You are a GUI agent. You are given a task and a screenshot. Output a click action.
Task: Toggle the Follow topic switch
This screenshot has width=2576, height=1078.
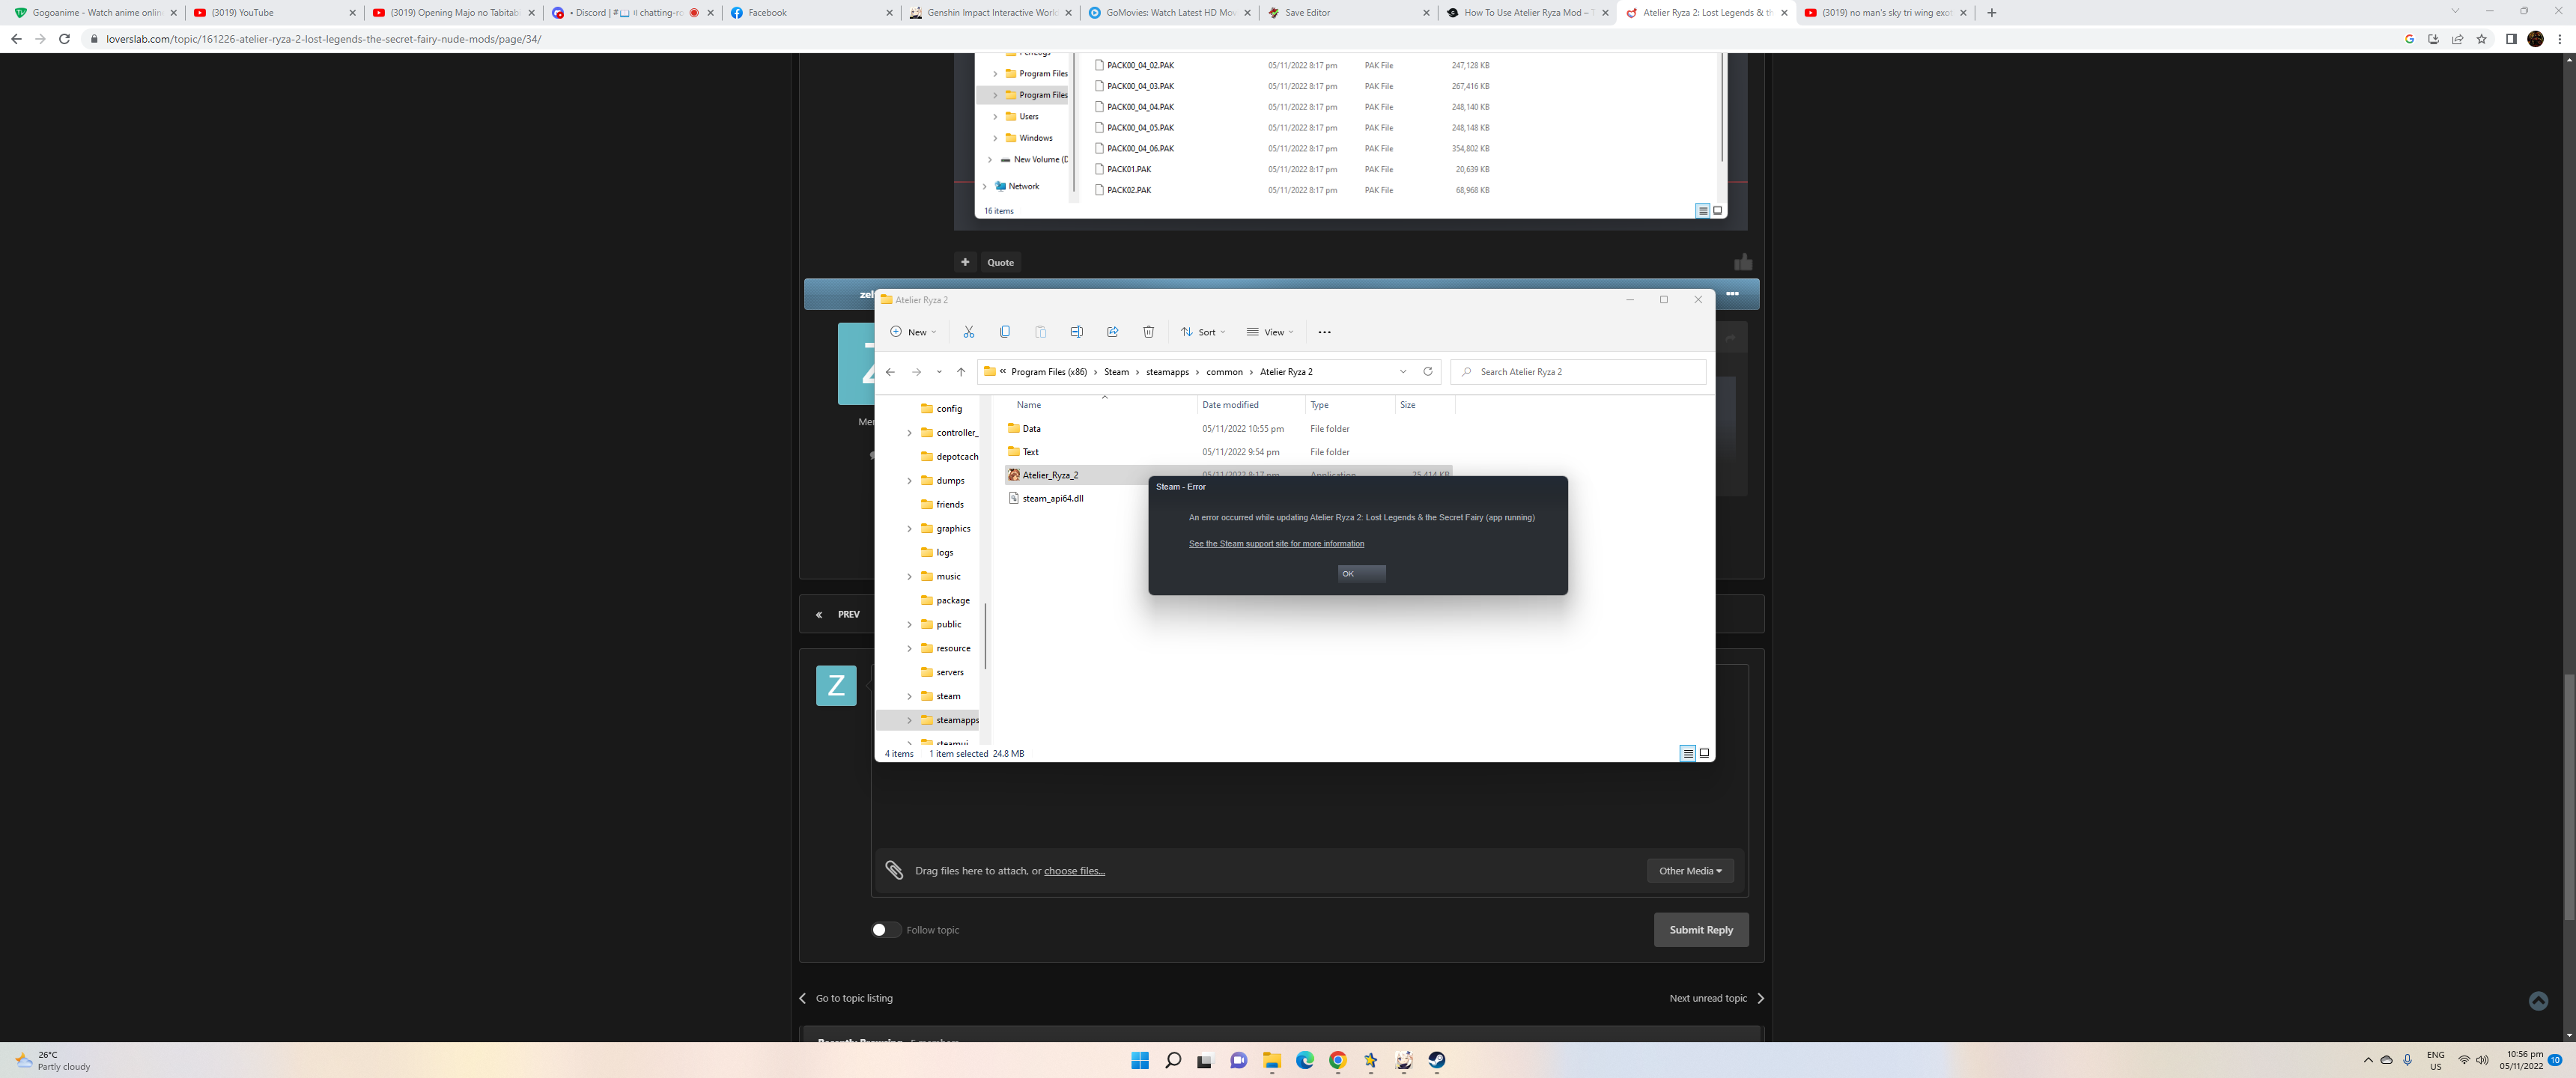(885, 930)
